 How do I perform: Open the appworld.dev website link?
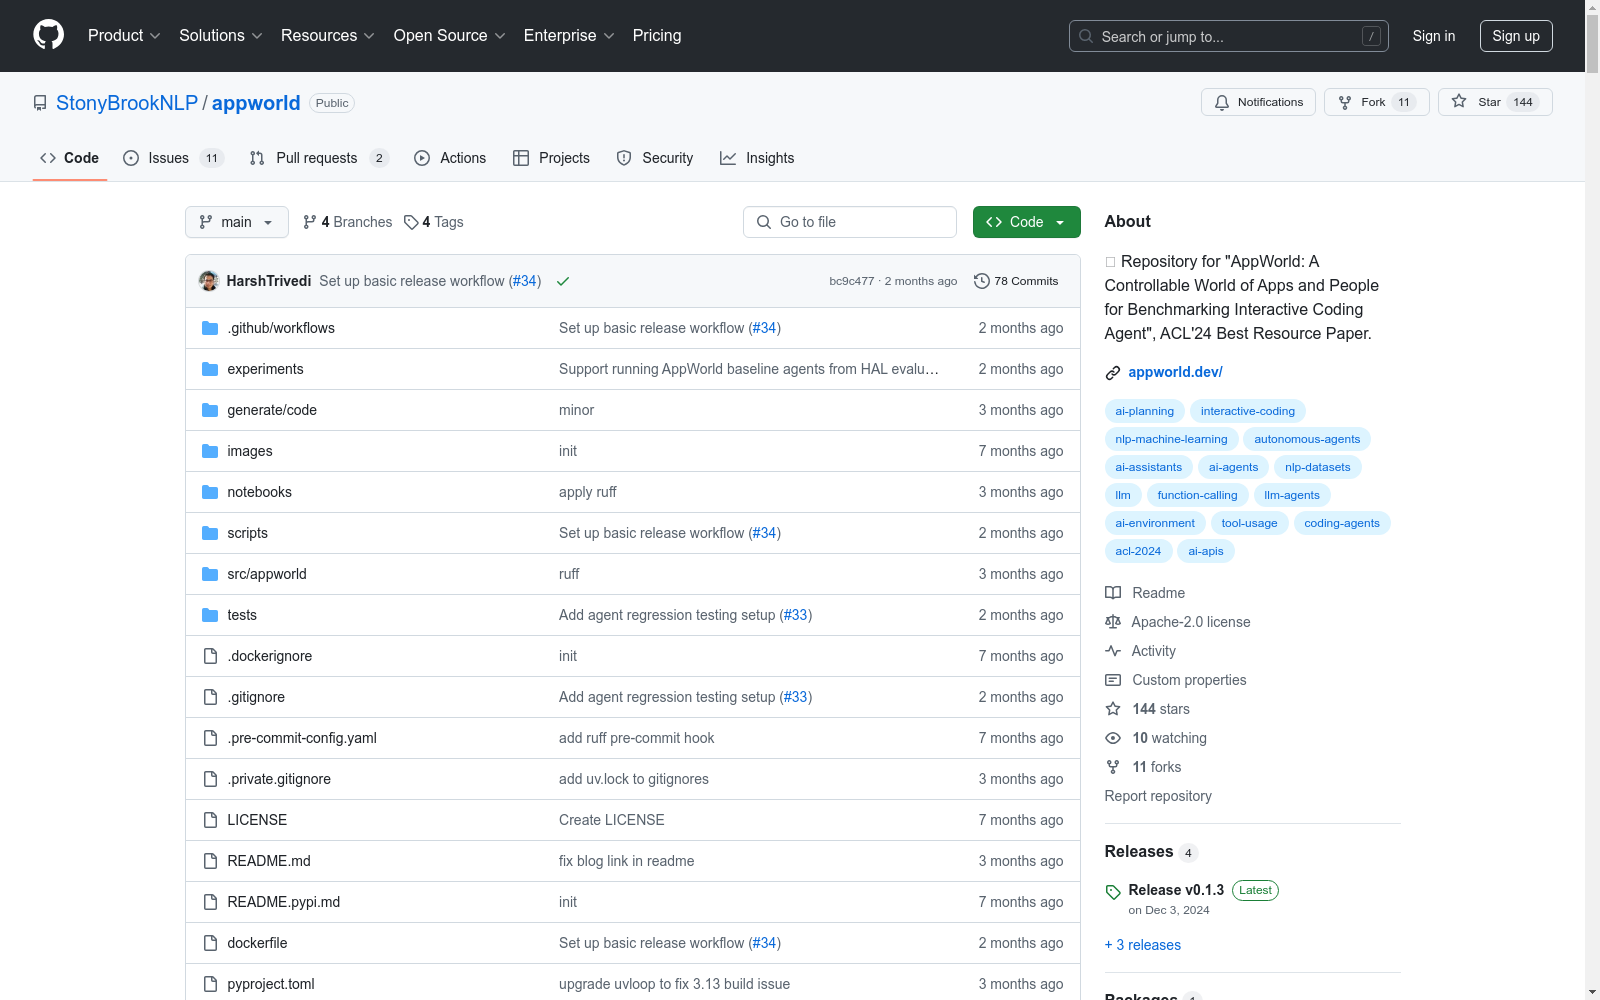coord(1175,372)
